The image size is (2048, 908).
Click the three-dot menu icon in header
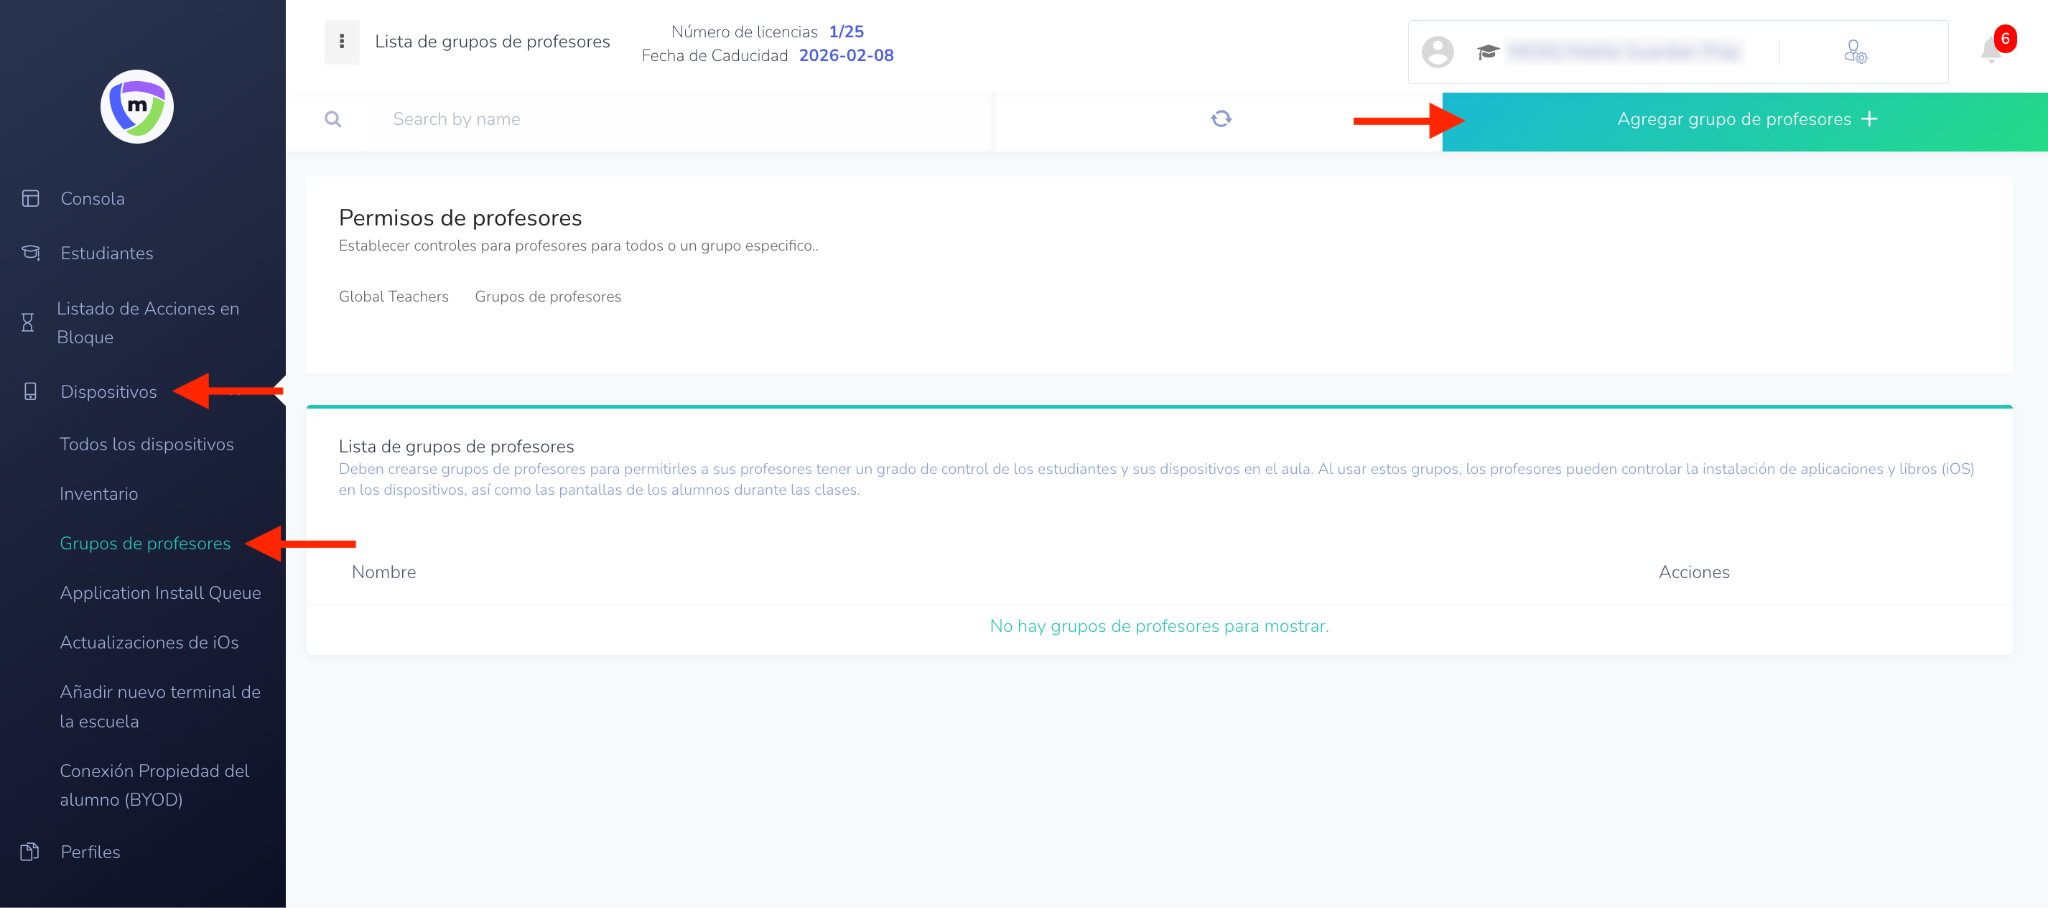[x=342, y=42]
